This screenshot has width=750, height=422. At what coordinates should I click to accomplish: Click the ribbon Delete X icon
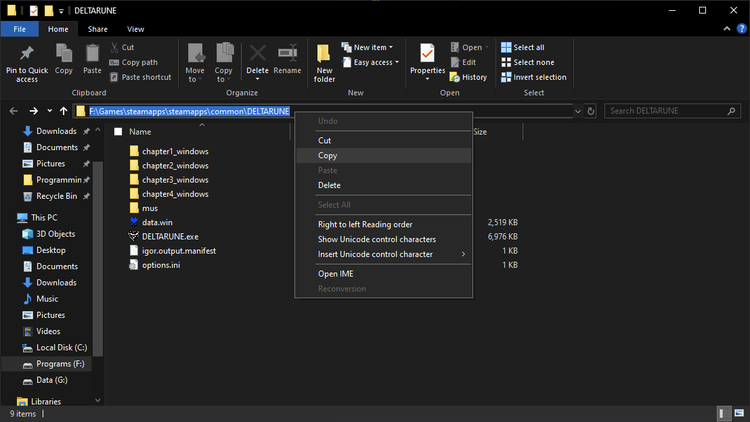tap(257, 54)
